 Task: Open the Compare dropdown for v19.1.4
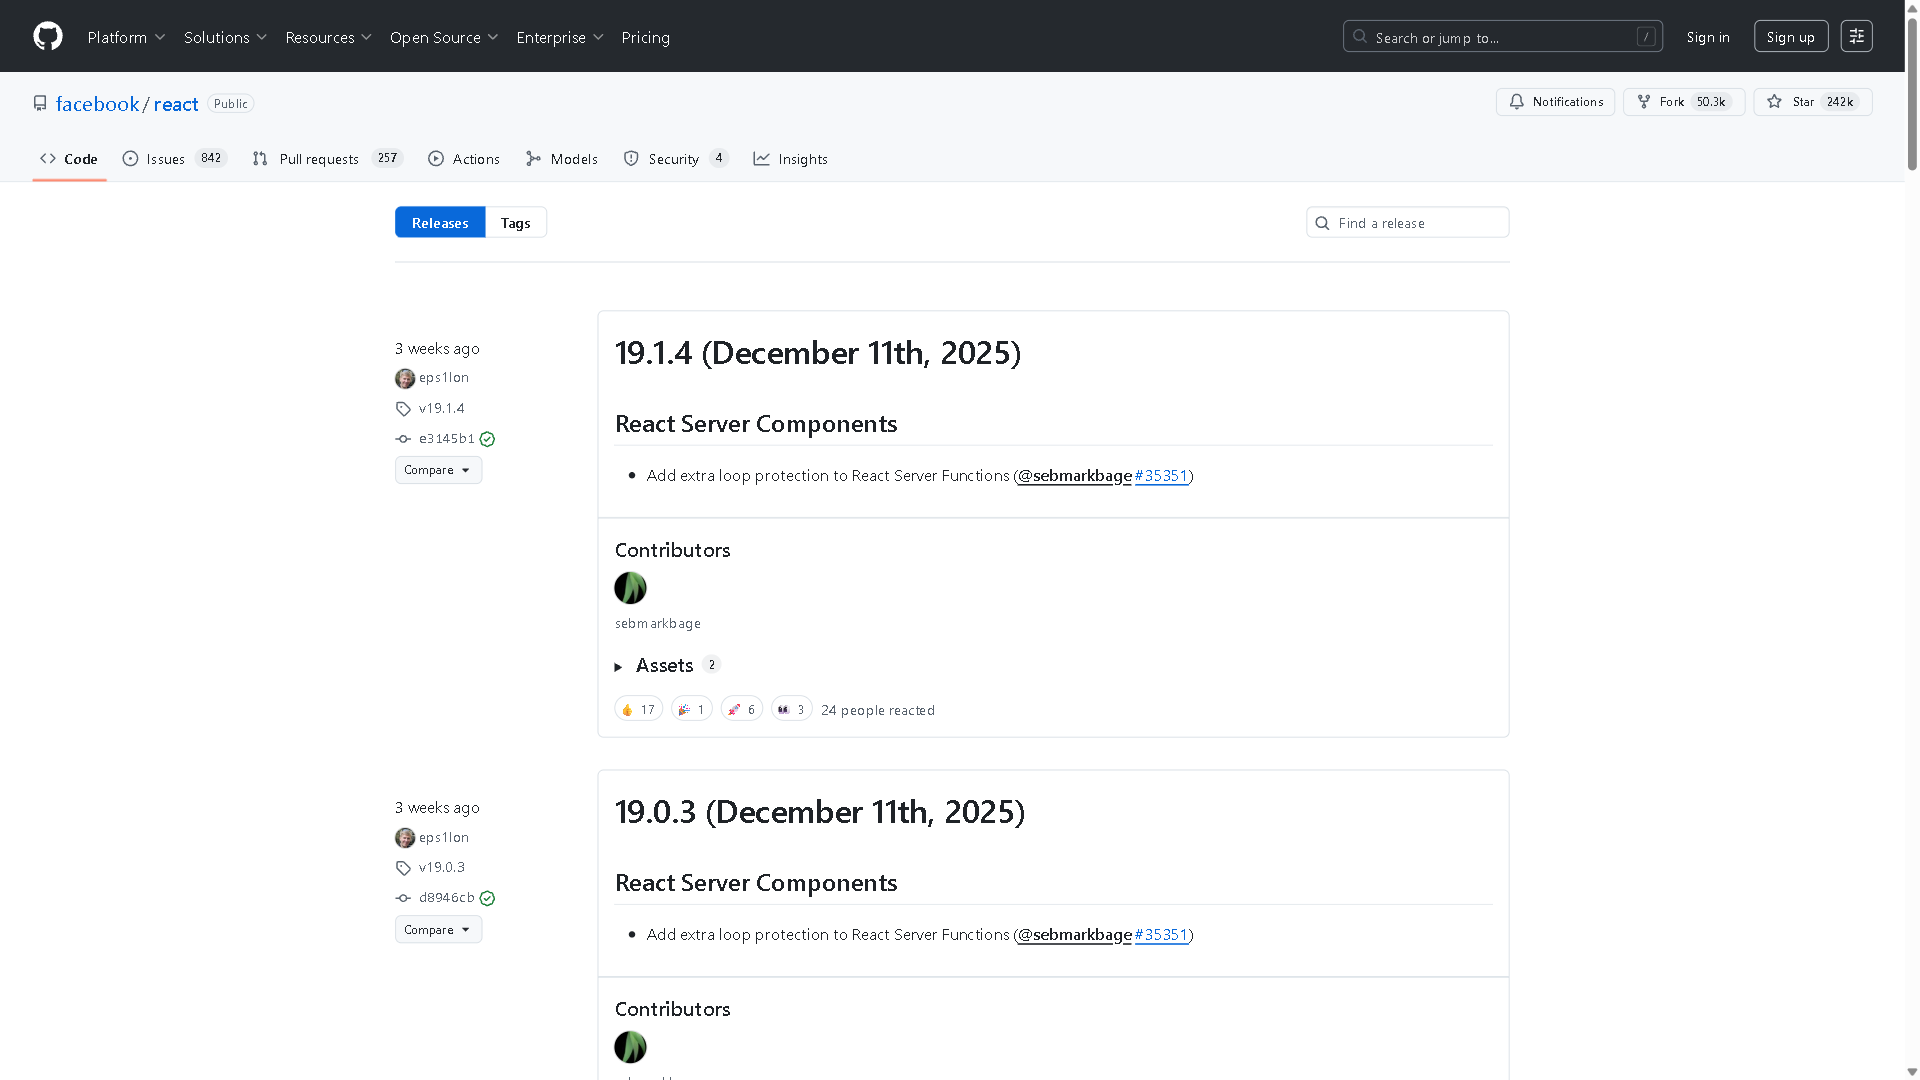(x=438, y=469)
